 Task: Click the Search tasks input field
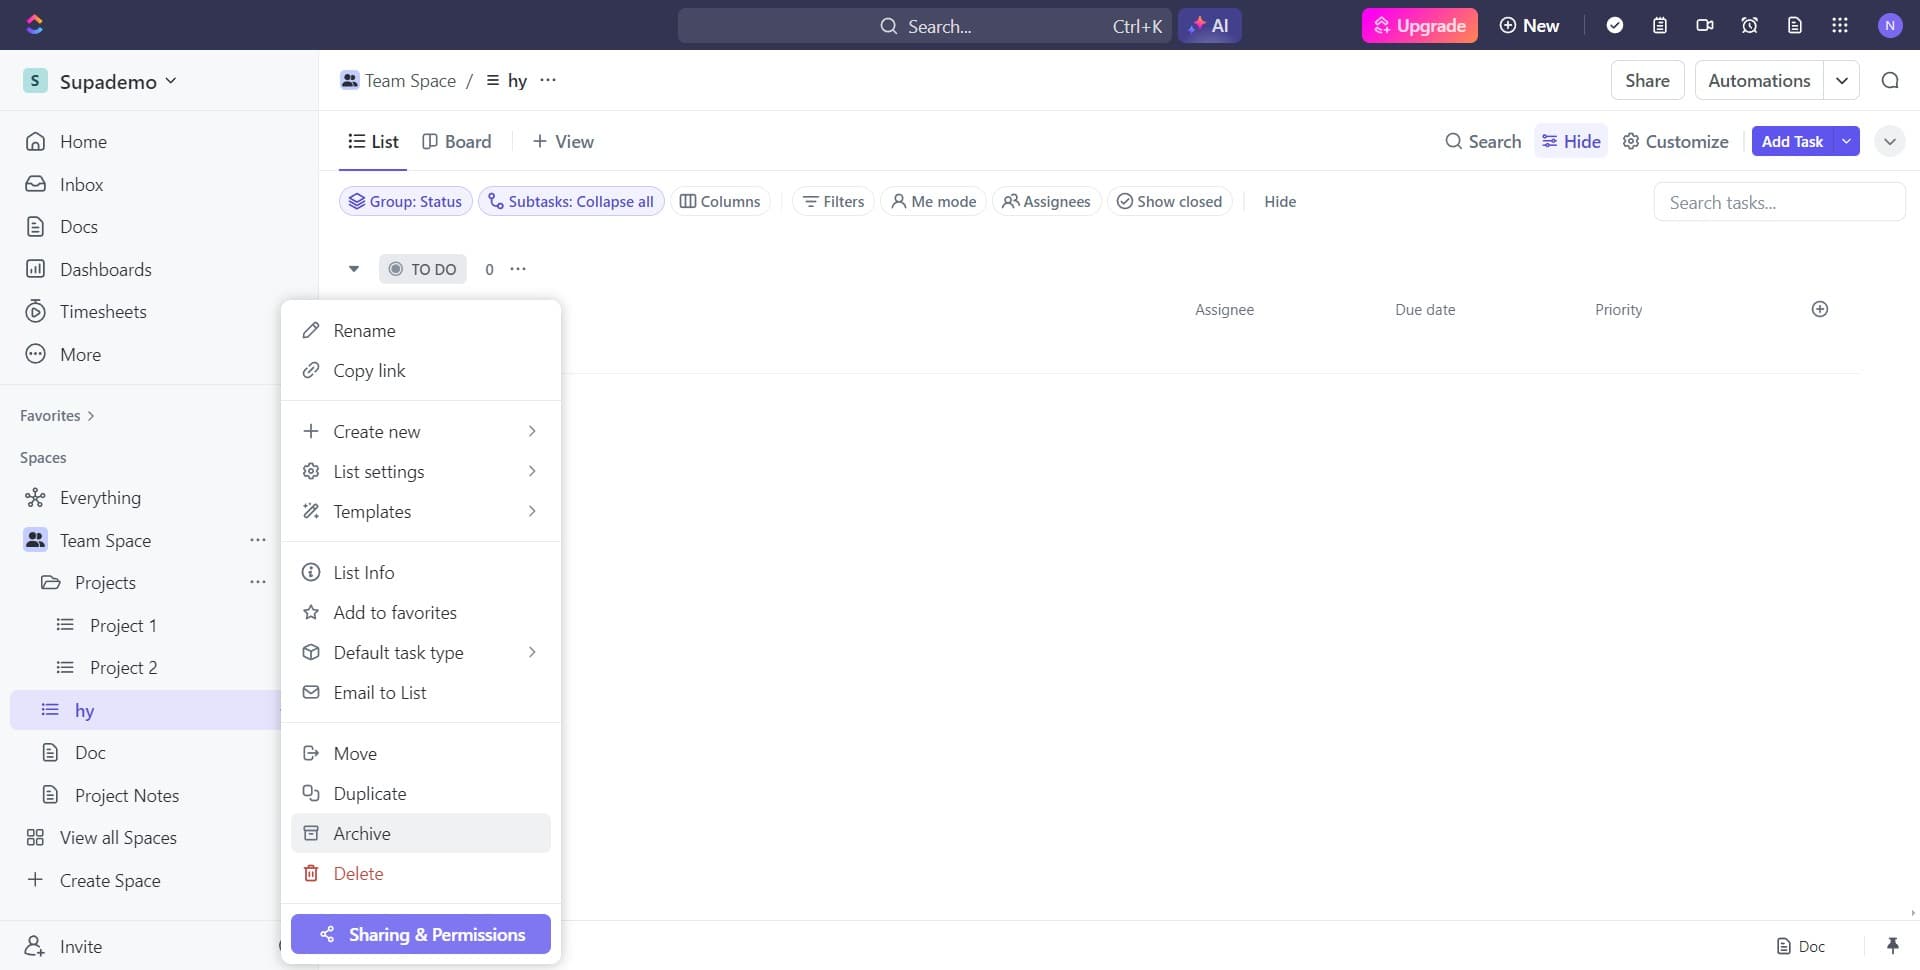pos(1779,201)
